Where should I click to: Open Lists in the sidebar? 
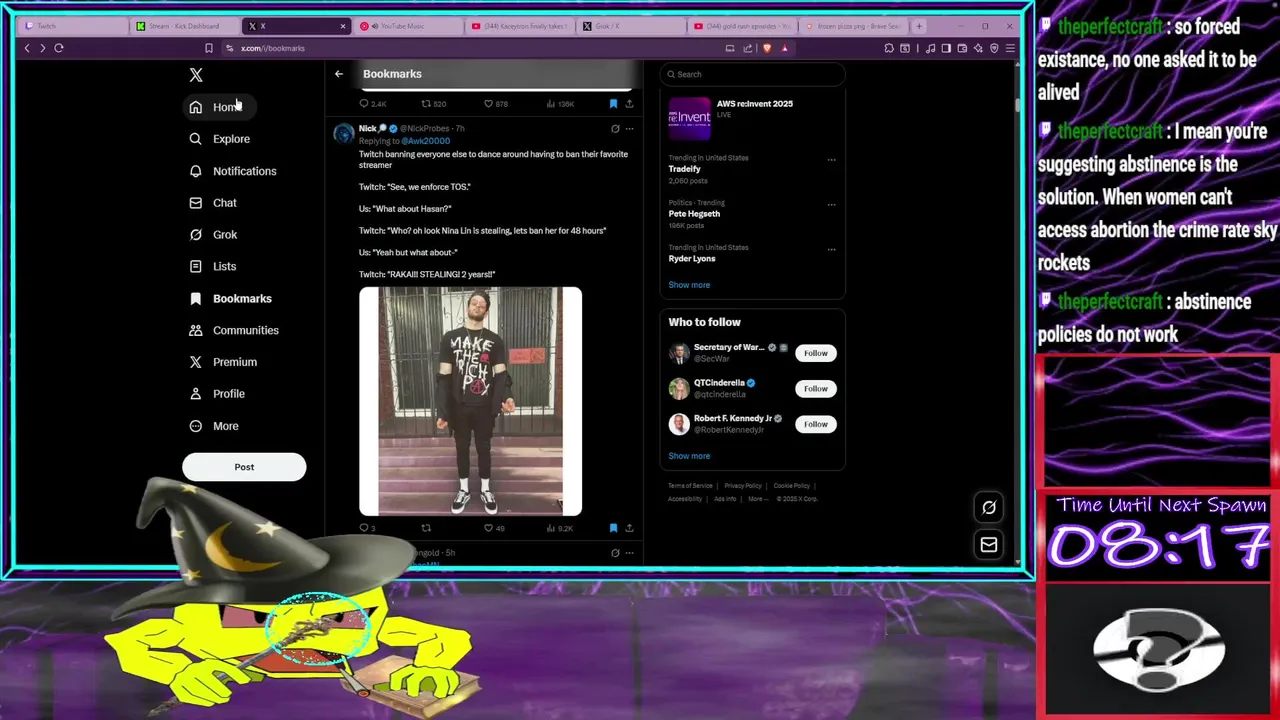pos(212,267)
